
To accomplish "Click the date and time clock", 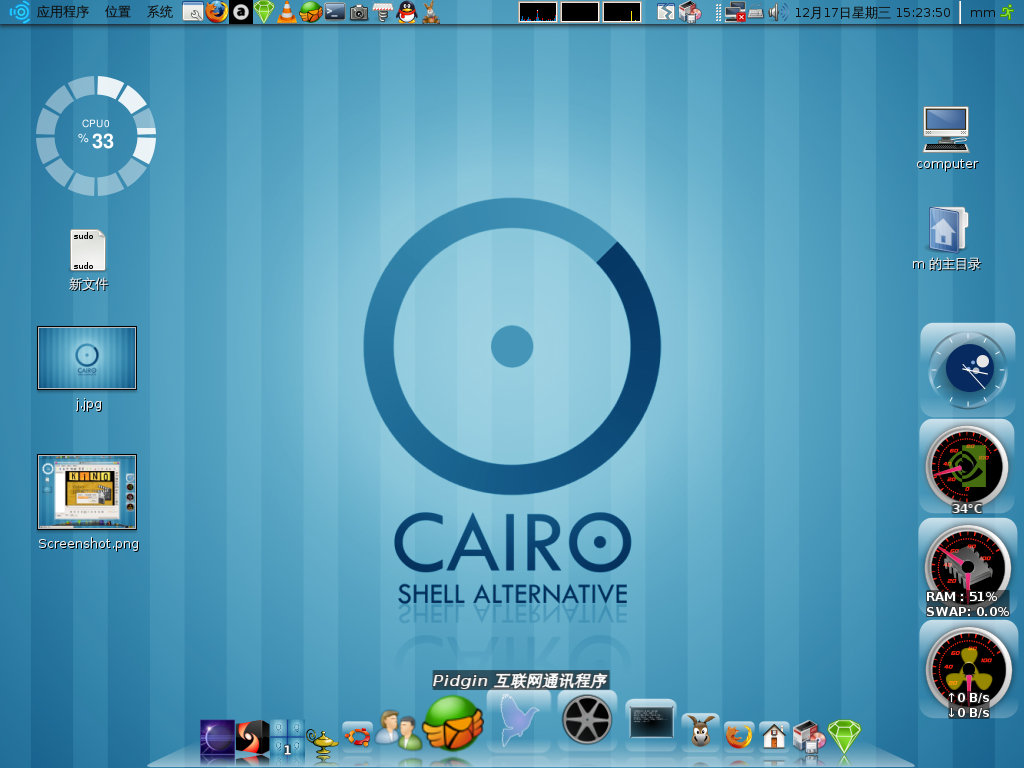I will pos(872,12).
